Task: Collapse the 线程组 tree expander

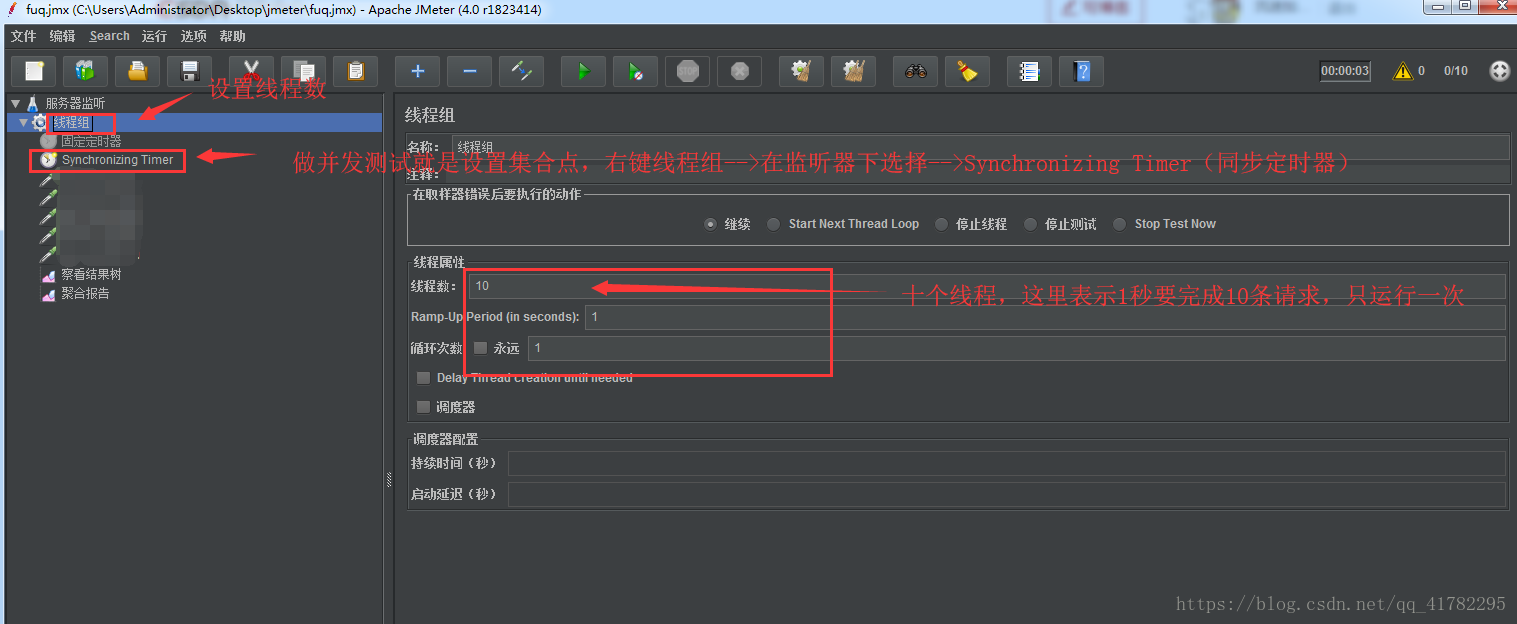Action: pos(23,123)
